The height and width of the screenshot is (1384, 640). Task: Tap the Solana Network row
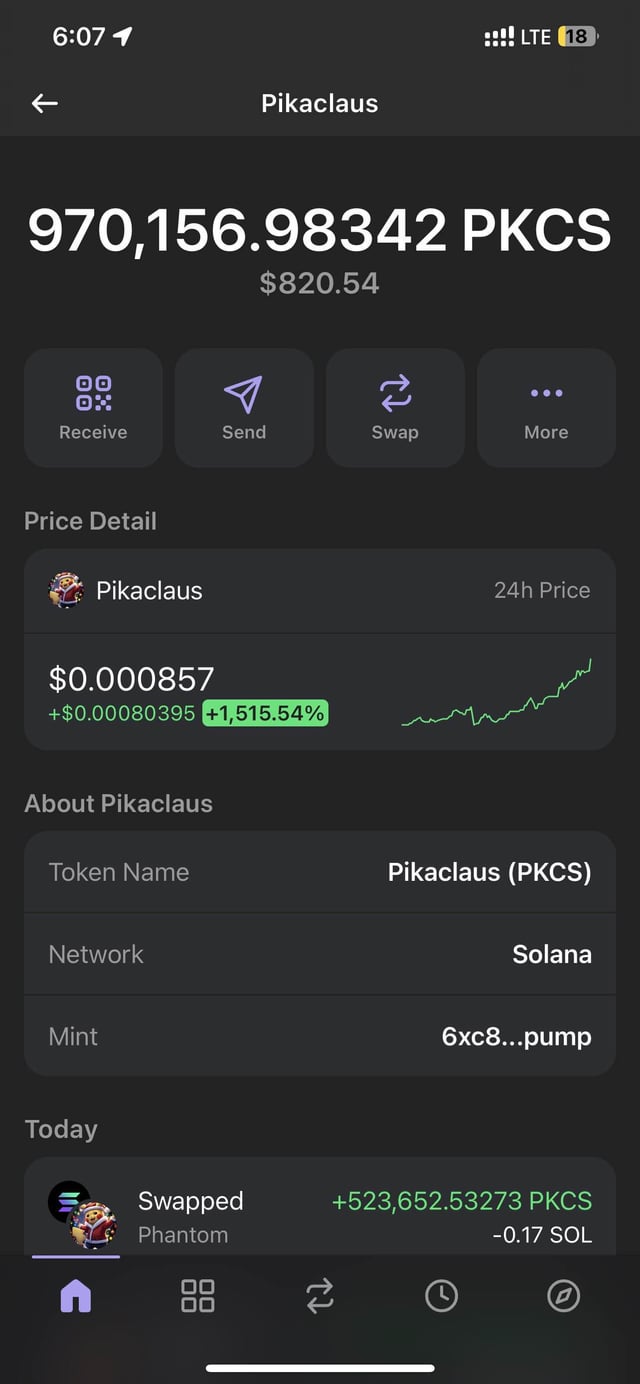point(320,954)
